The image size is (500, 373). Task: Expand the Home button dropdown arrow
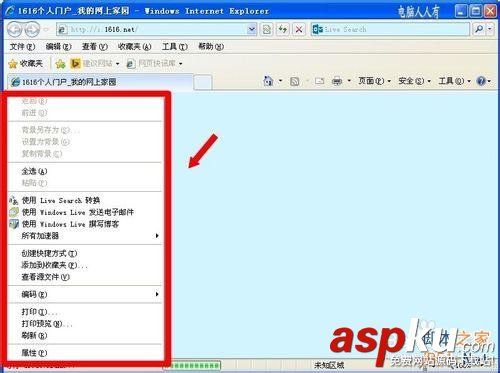(280, 81)
